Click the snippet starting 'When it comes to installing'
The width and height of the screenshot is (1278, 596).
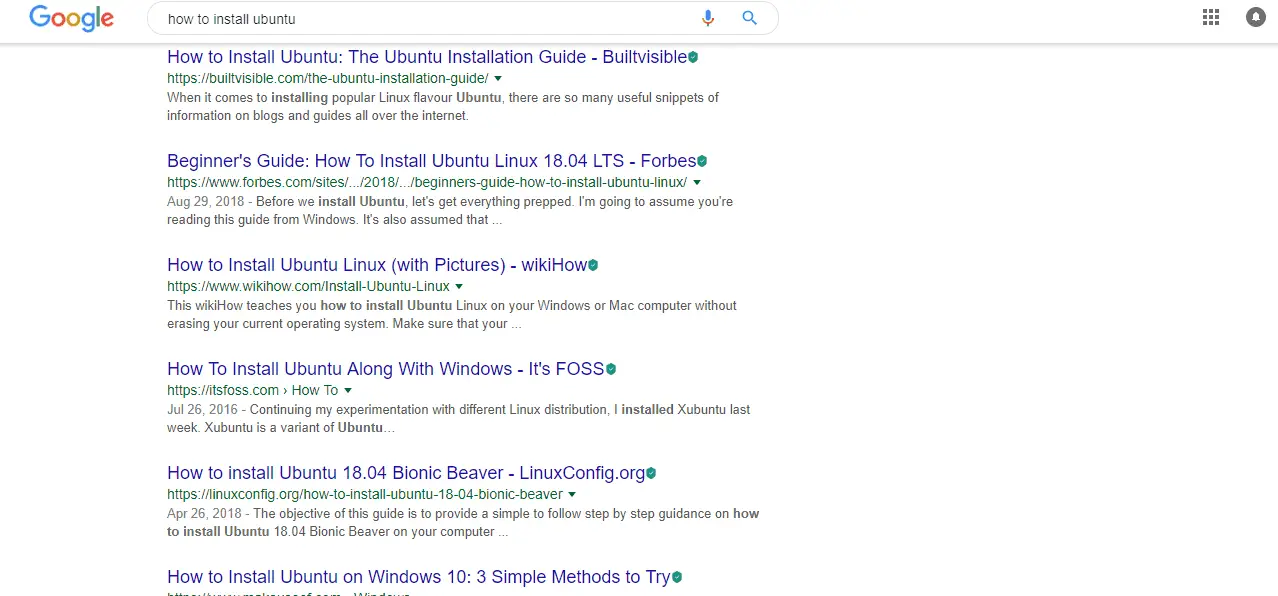tap(443, 107)
